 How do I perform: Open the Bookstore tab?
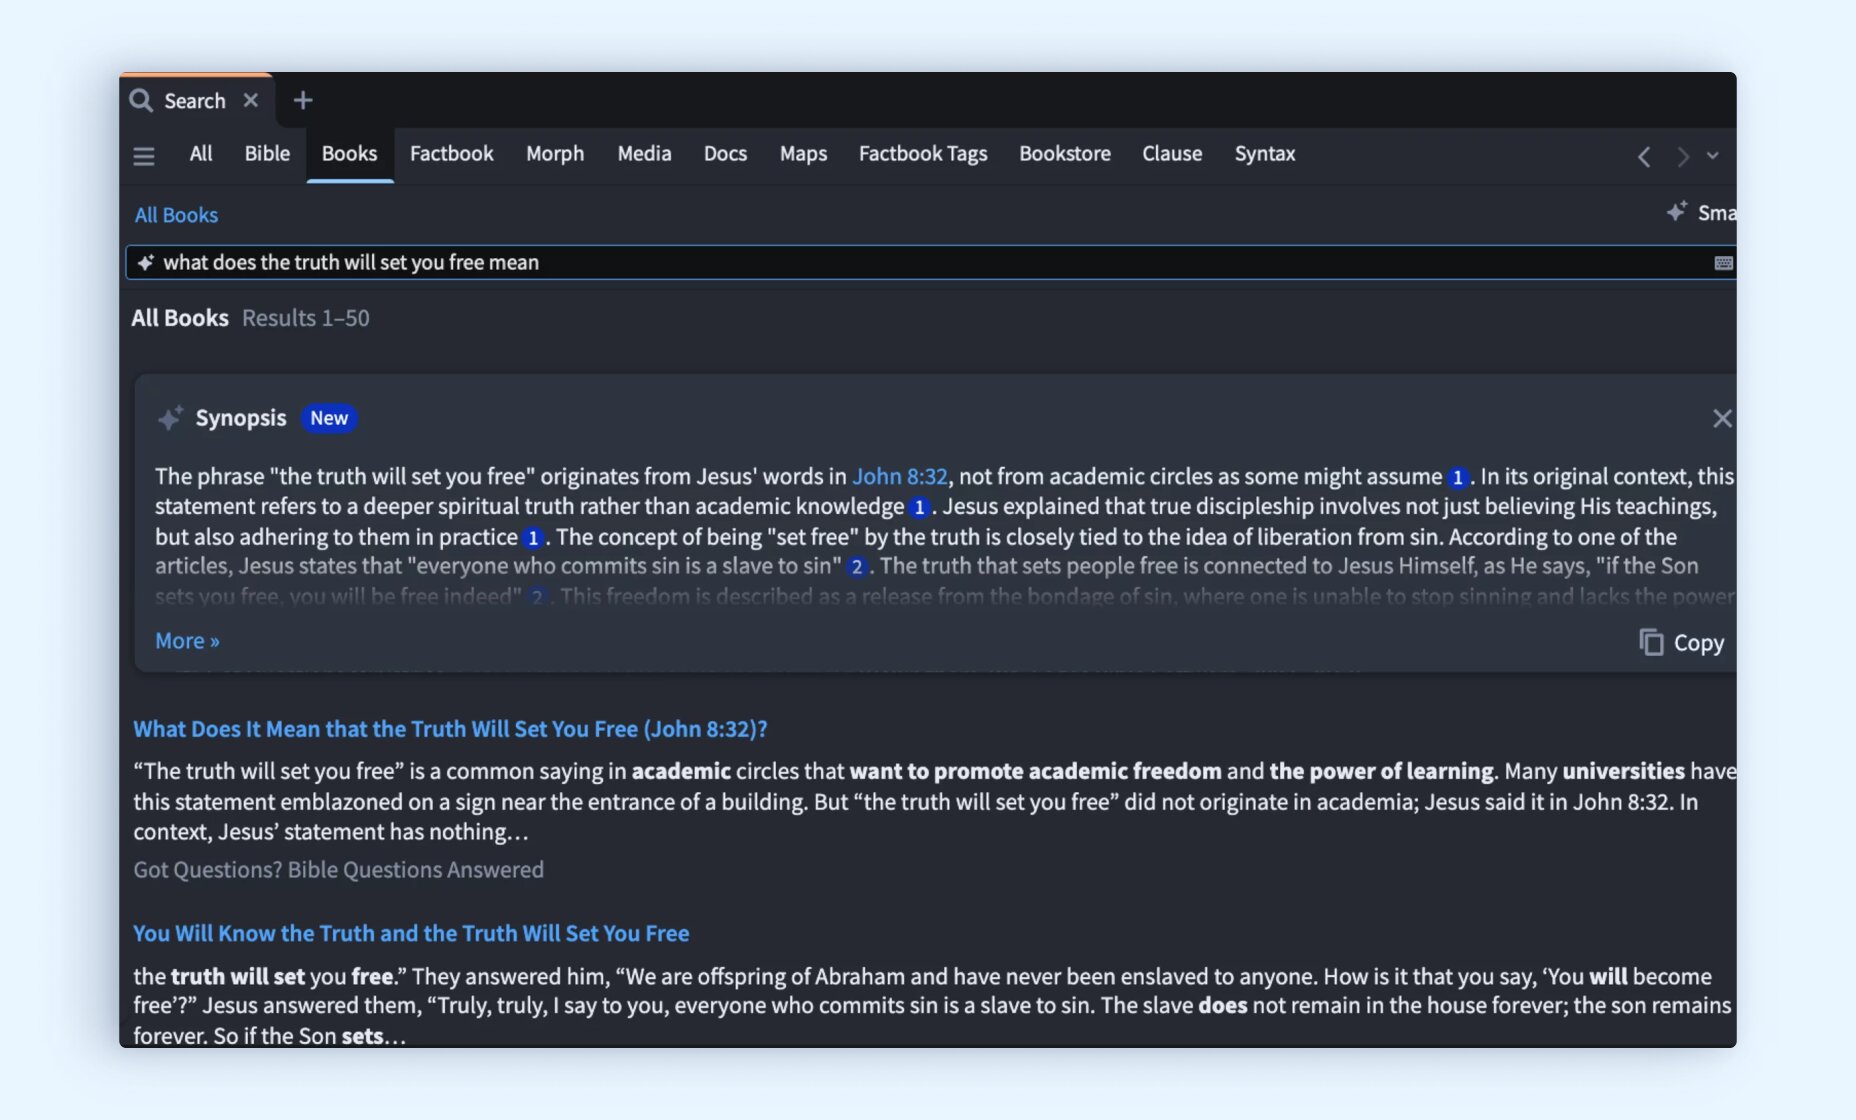[1065, 153]
